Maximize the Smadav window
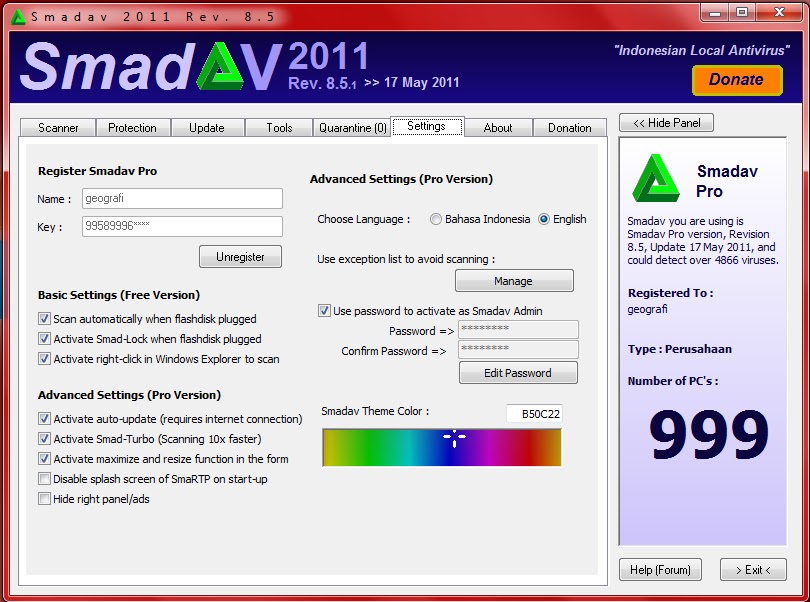 coord(742,12)
